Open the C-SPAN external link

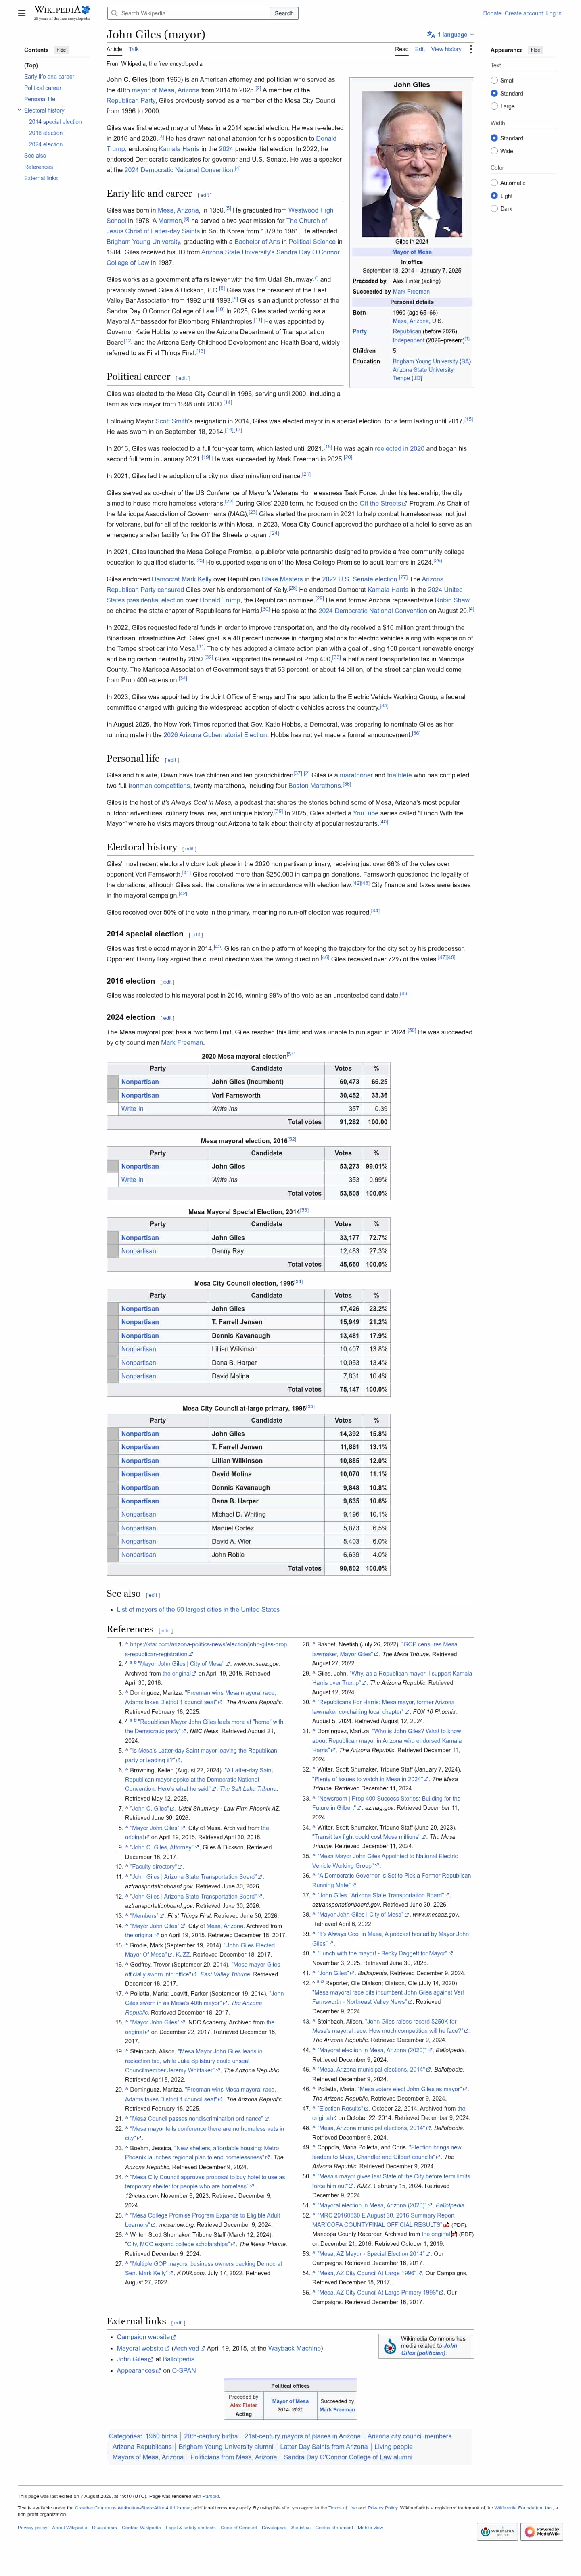[x=184, y=2371]
